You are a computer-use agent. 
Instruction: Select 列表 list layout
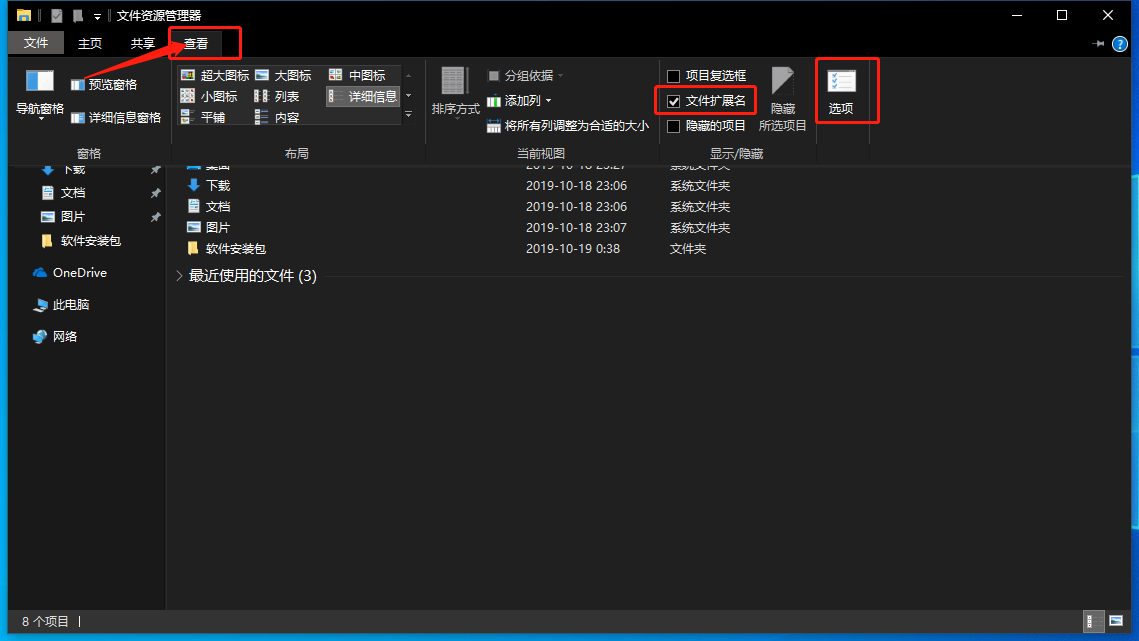tap(277, 97)
